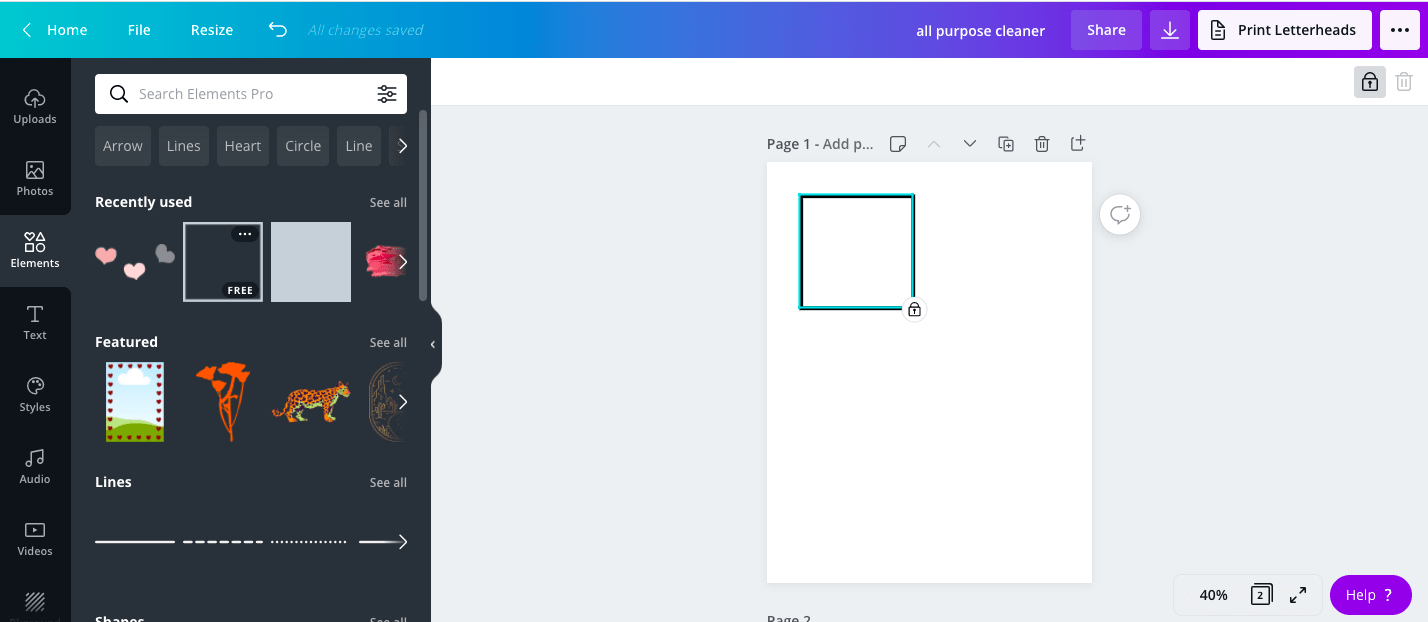1428x622 pixels.
Task: Click the download icon in the top bar
Action: point(1169,30)
